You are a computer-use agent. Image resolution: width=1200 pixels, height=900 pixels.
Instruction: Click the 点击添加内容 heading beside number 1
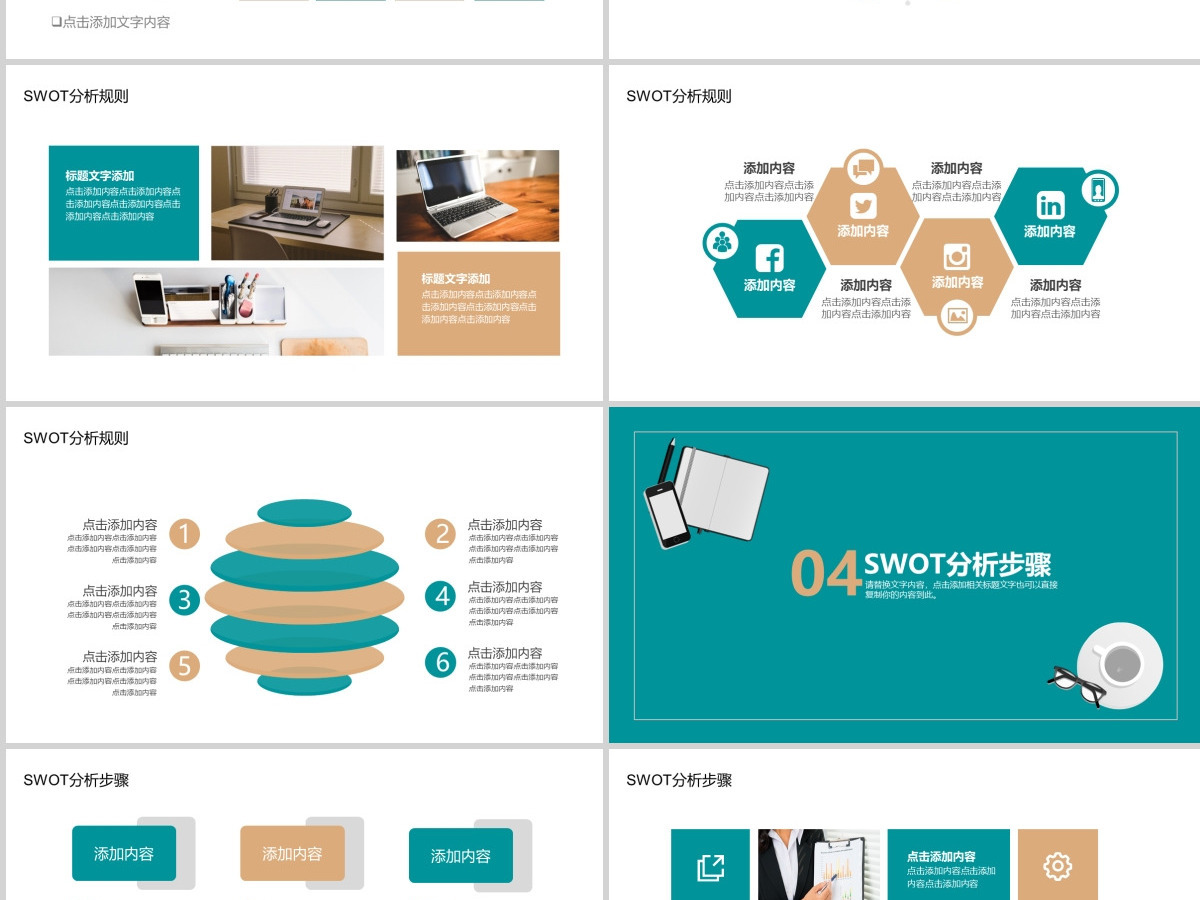click(120, 524)
